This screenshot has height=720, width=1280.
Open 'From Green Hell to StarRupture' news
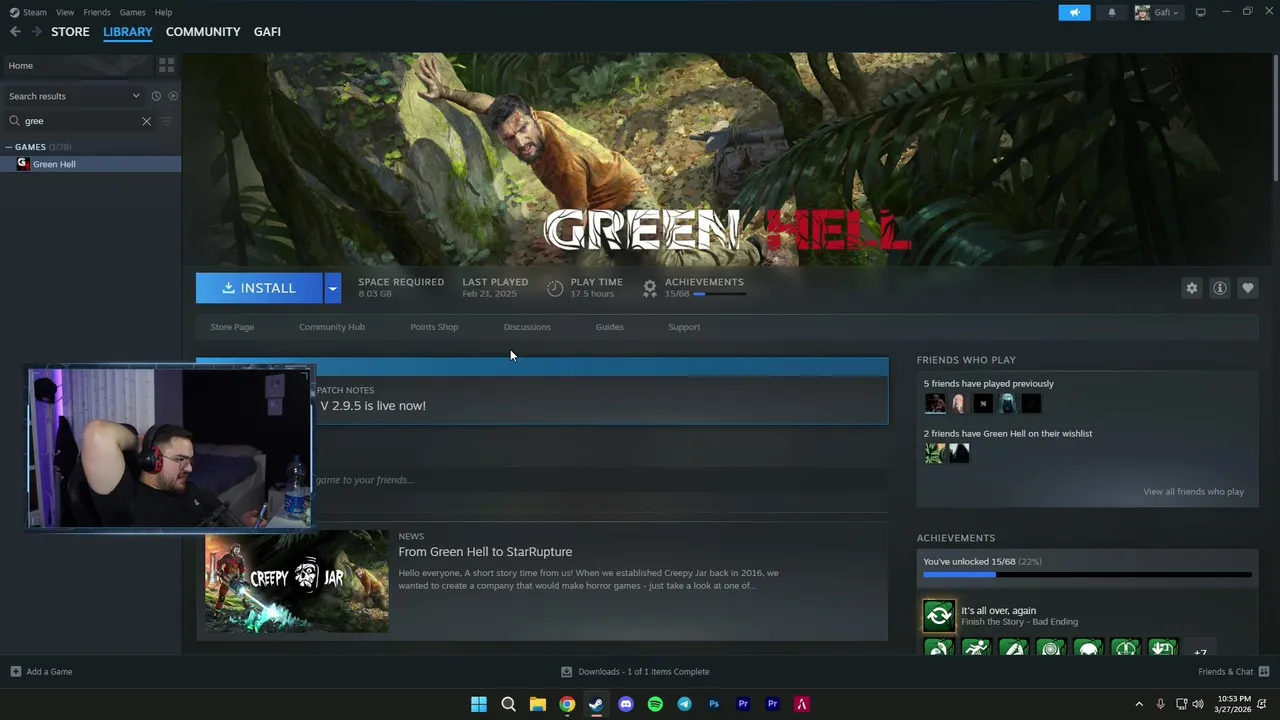(485, 552)
